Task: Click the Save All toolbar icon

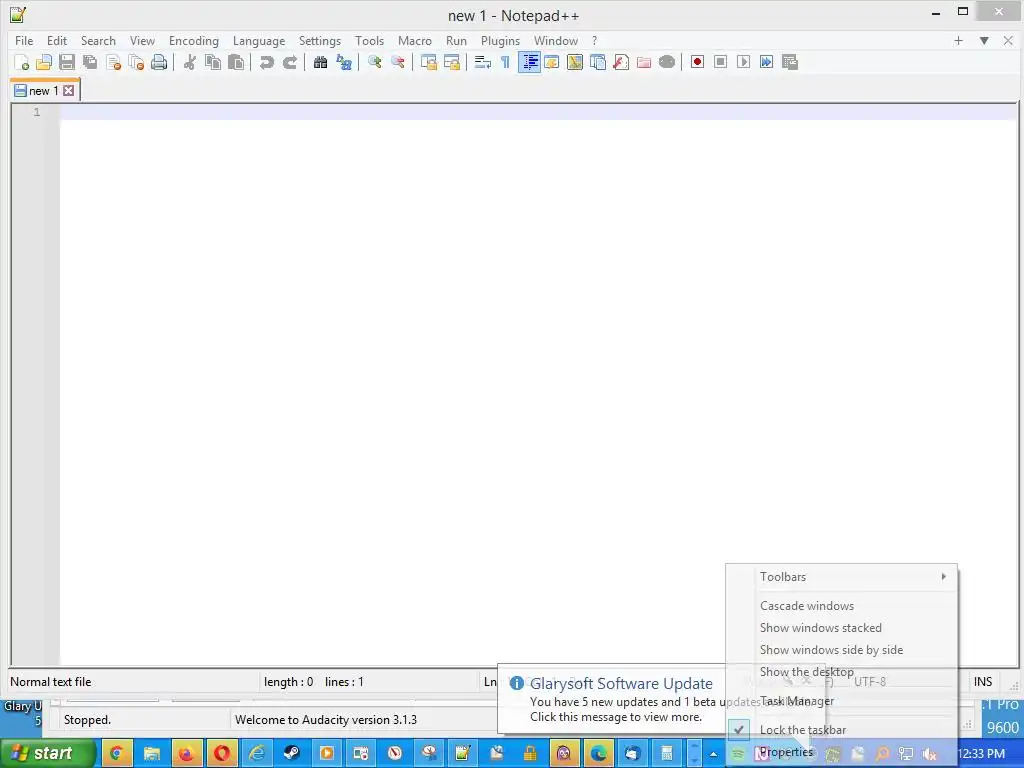Action: pyautogui.click(x=90, y=62)
